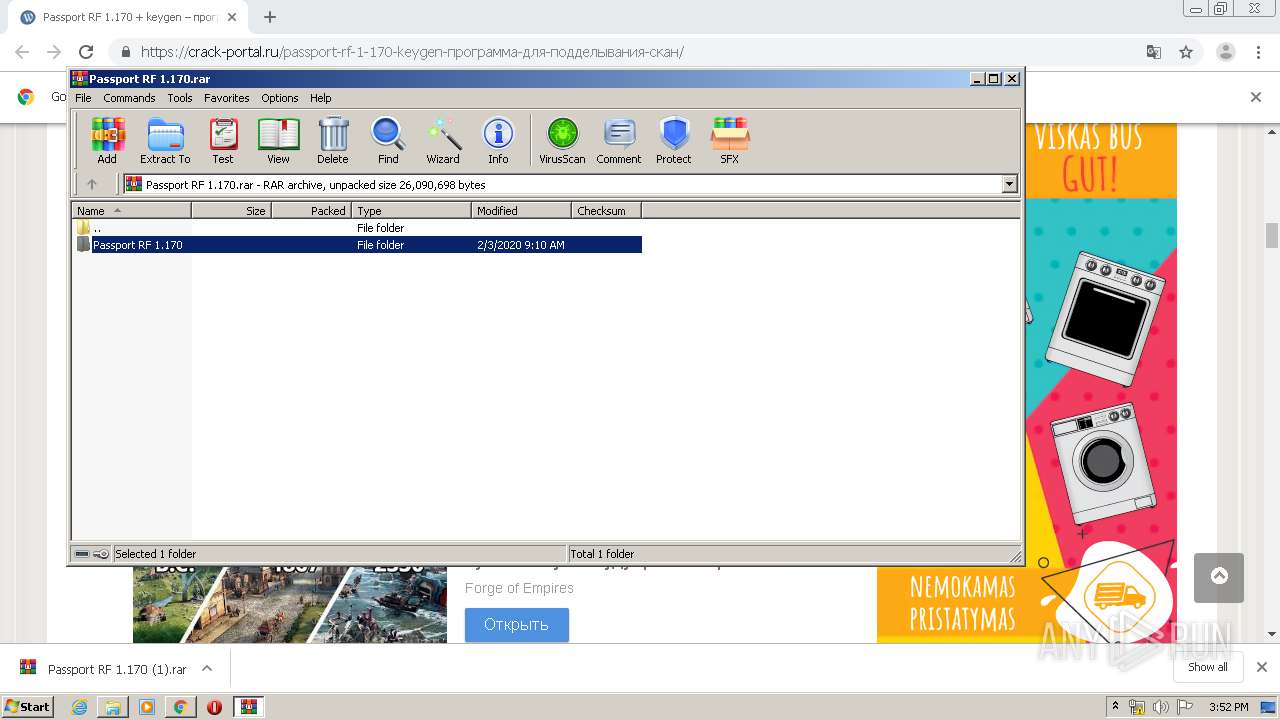Click the Test archive icon
This screenshot has height=720, width=1280.
(x=223, y=140)
